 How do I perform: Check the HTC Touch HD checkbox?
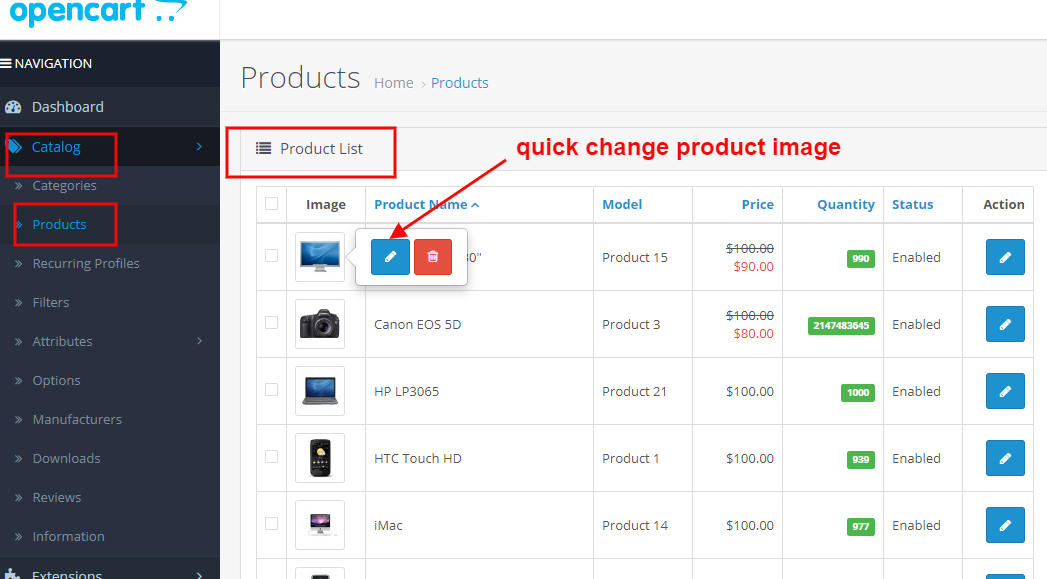click(x=271, y=457)
